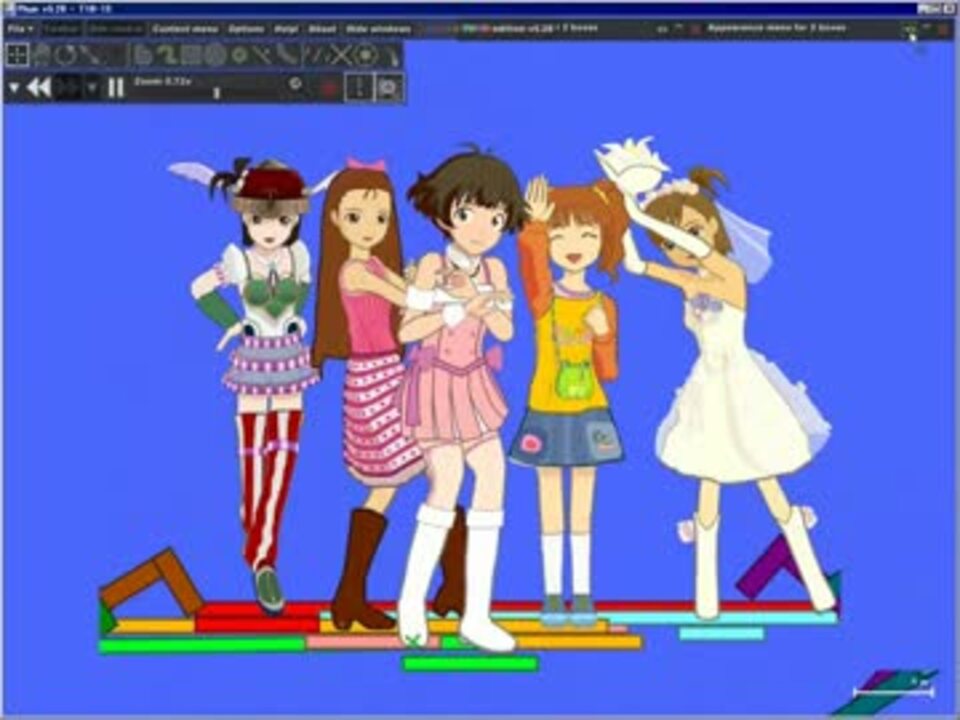Click the Undo double-arrow button
The width and height of the screenshot is (960, 720).
40,88
